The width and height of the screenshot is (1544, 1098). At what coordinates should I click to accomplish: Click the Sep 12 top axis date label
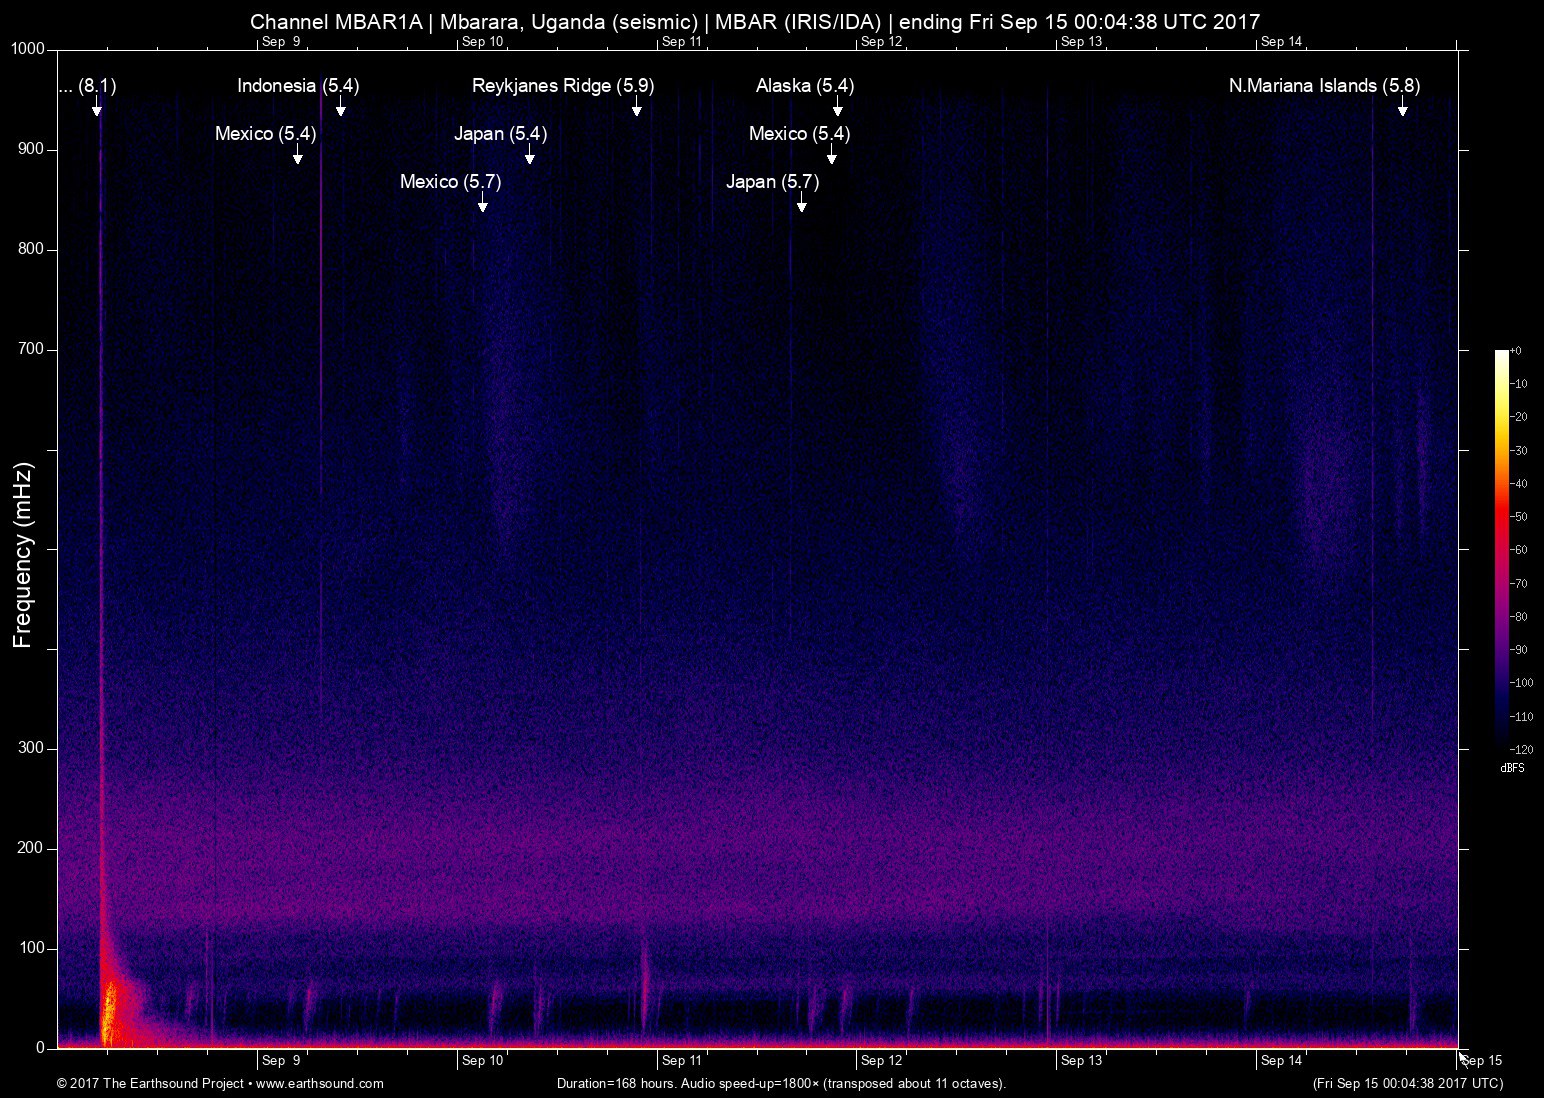point(881,43)
